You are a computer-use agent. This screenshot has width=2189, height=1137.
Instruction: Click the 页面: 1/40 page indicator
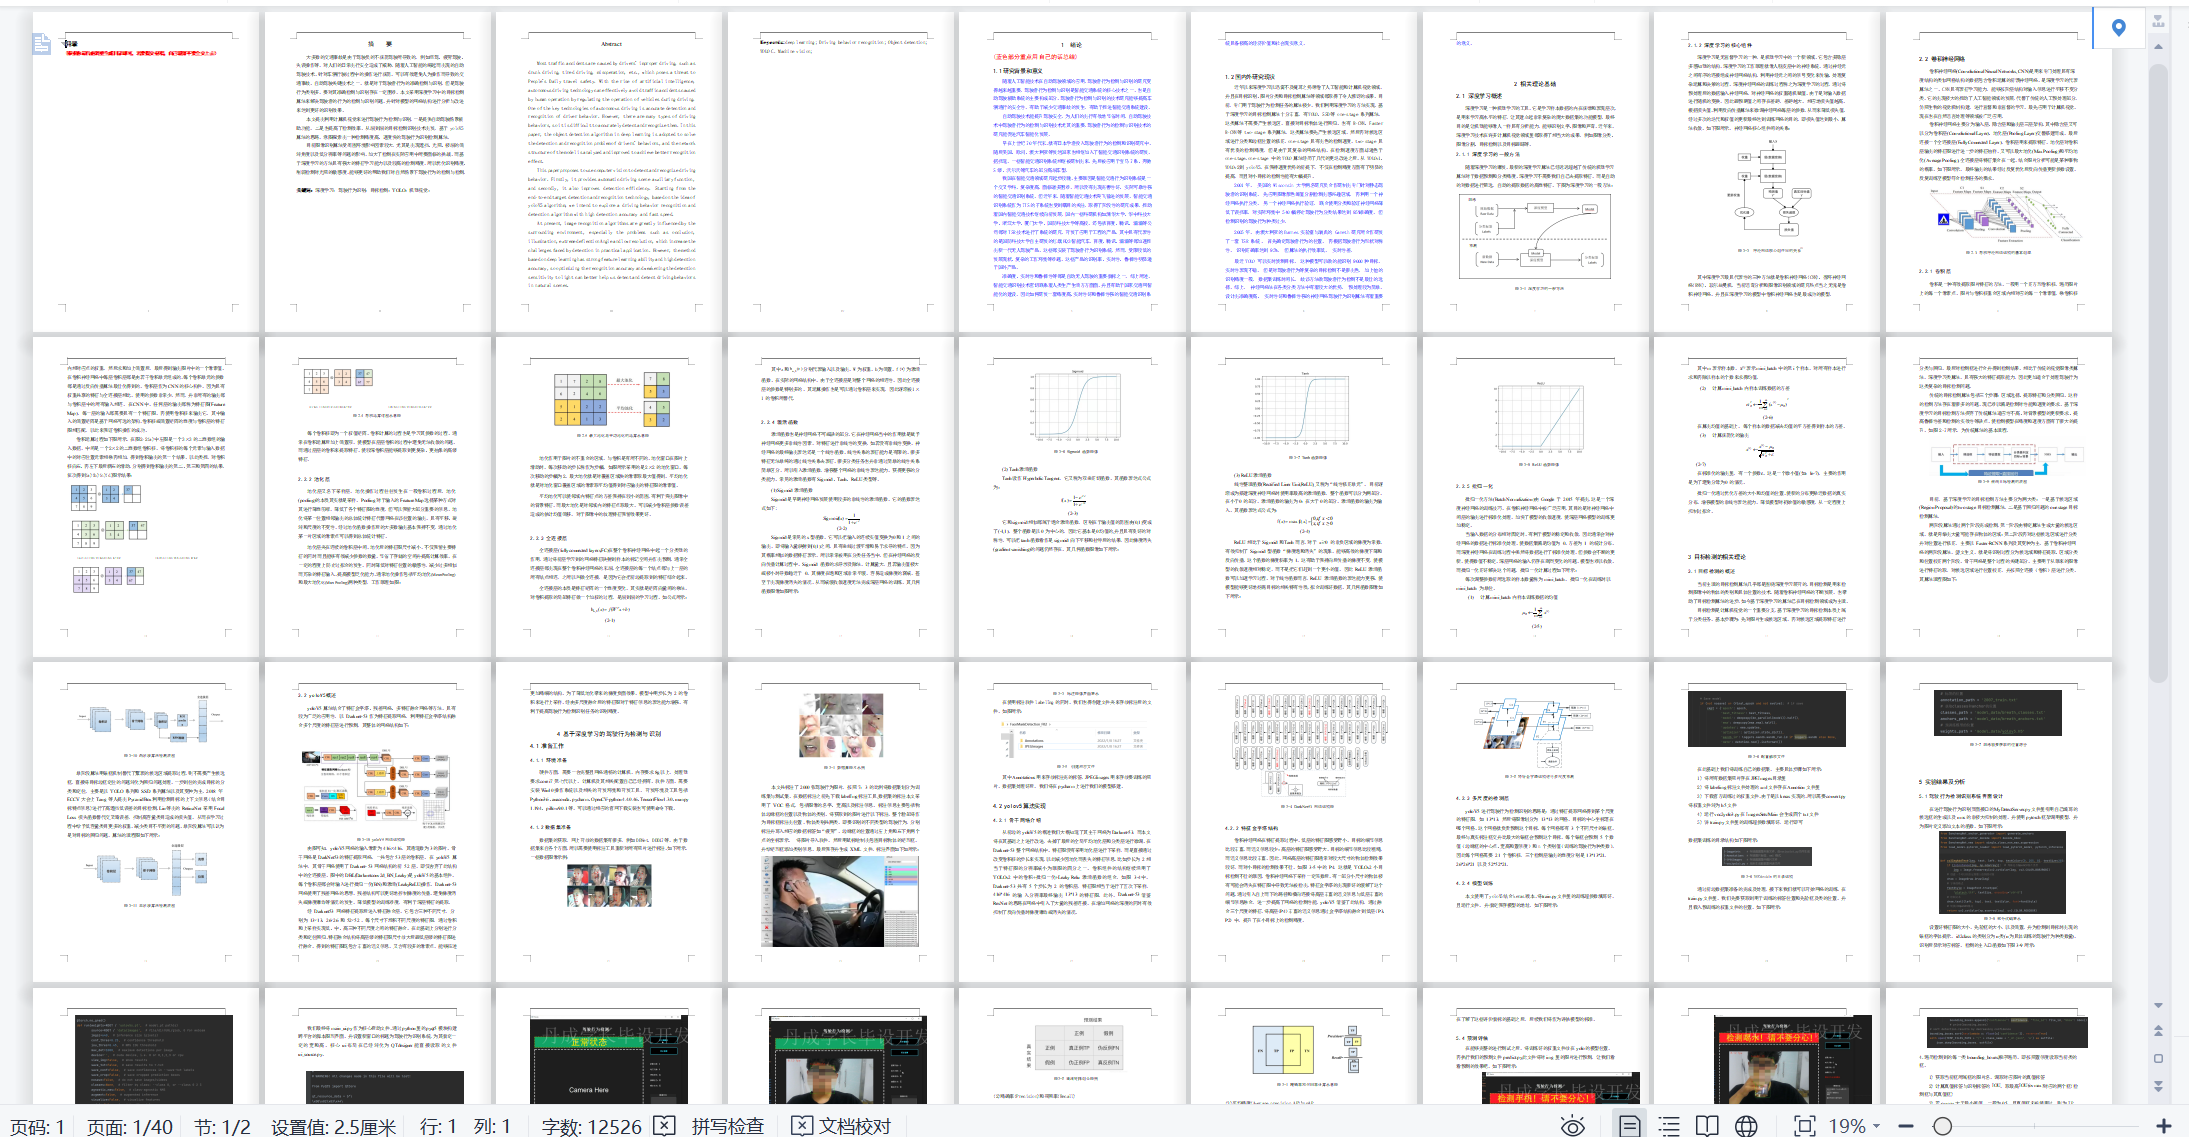tap(130, 1126)
